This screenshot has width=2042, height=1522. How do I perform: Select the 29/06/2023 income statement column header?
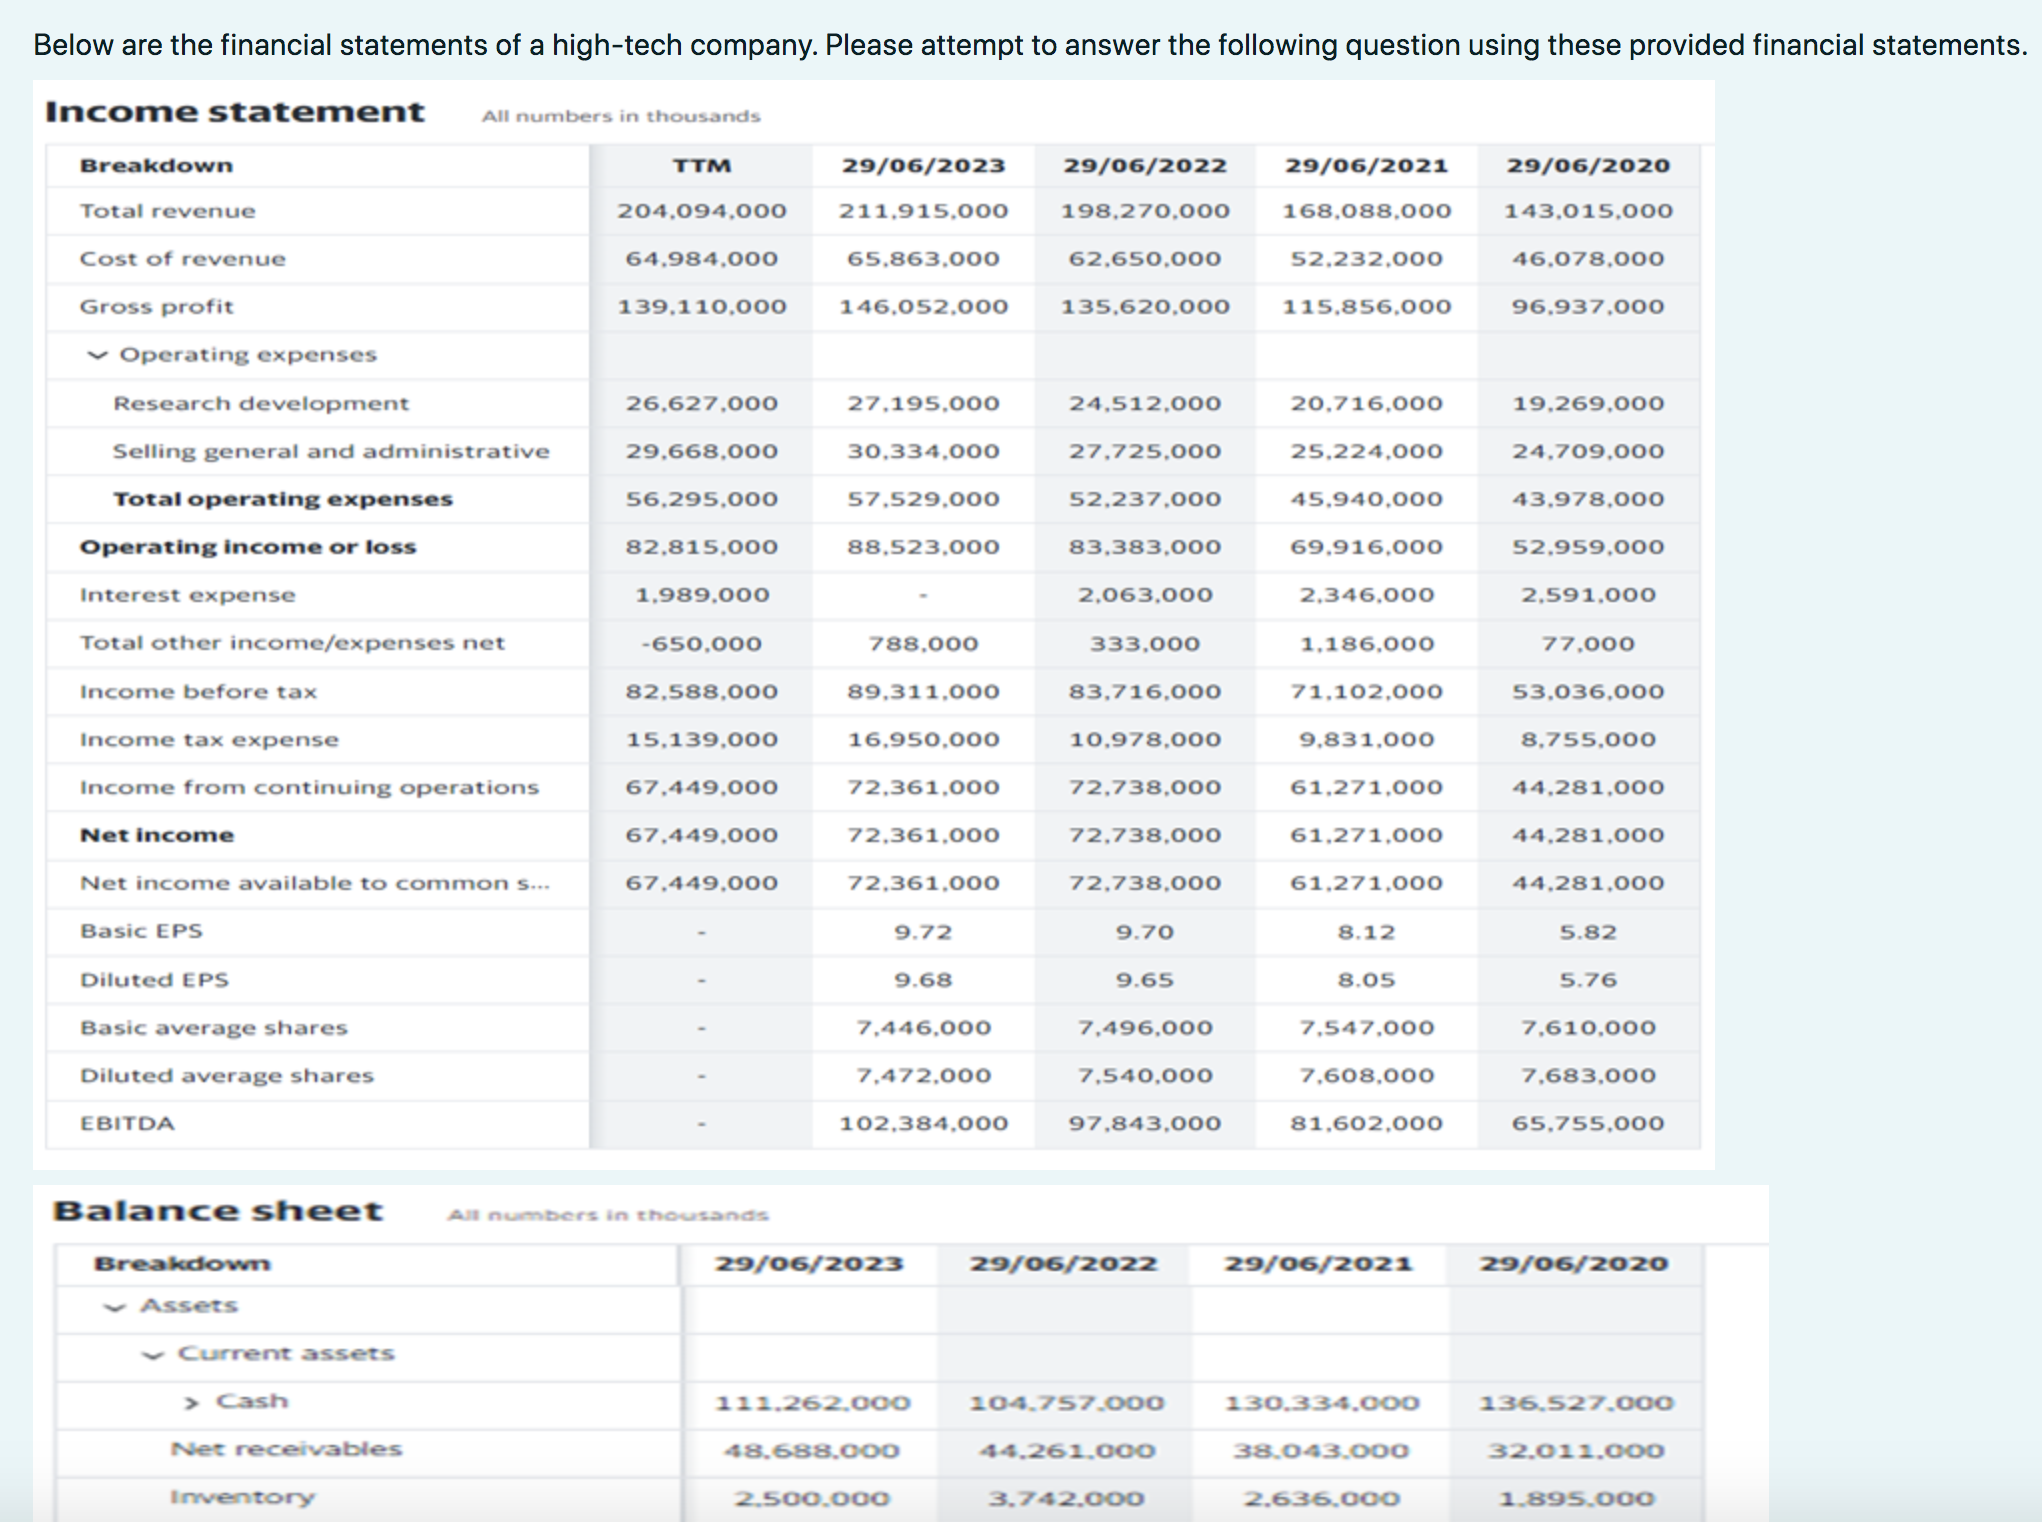coord(923,164)
